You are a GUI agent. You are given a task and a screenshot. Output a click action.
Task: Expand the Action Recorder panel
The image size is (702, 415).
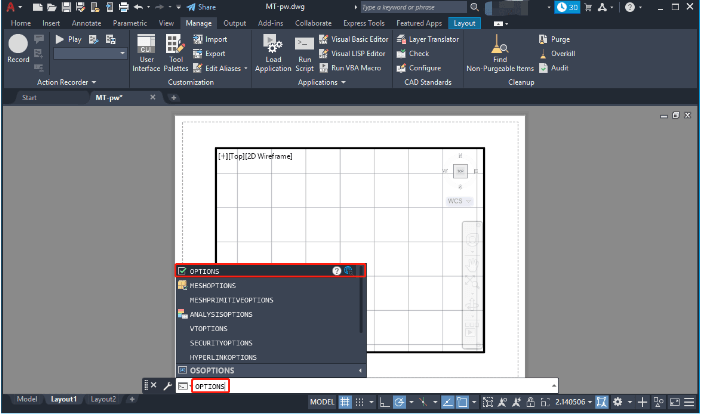click(66, 82)
